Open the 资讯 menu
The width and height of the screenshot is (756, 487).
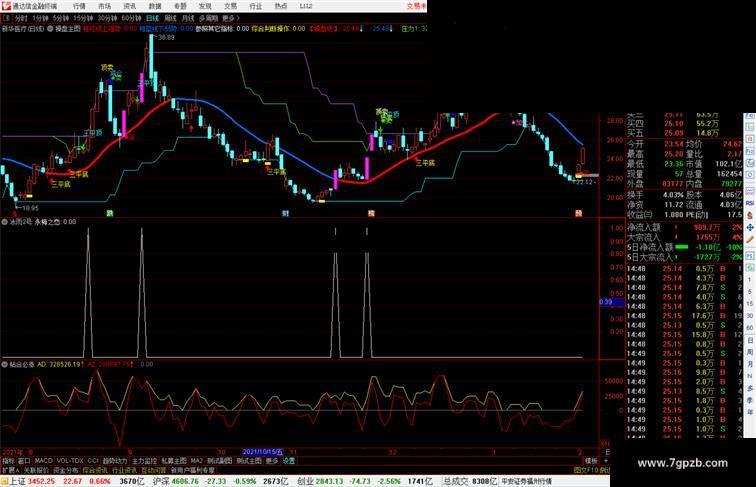pos(130,6)
